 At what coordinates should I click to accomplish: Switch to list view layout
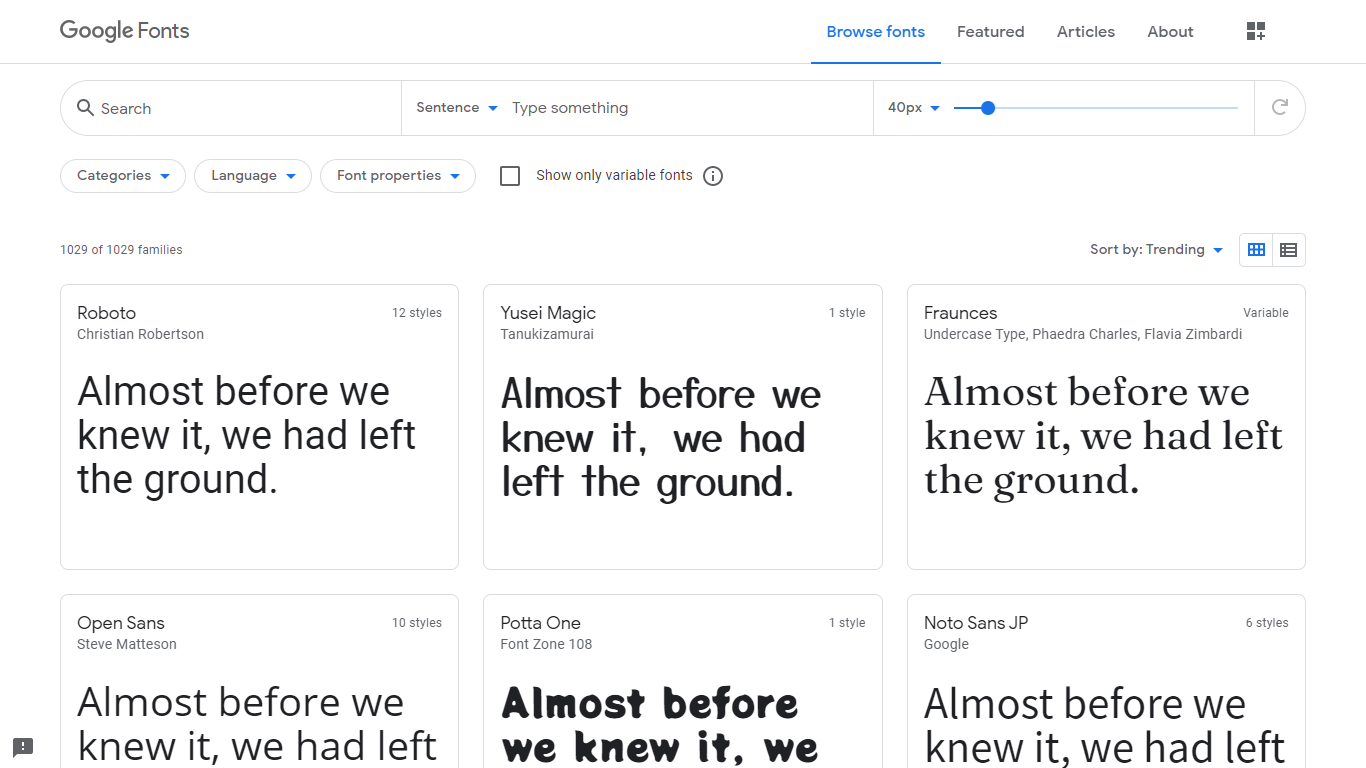click(1288, 250)
